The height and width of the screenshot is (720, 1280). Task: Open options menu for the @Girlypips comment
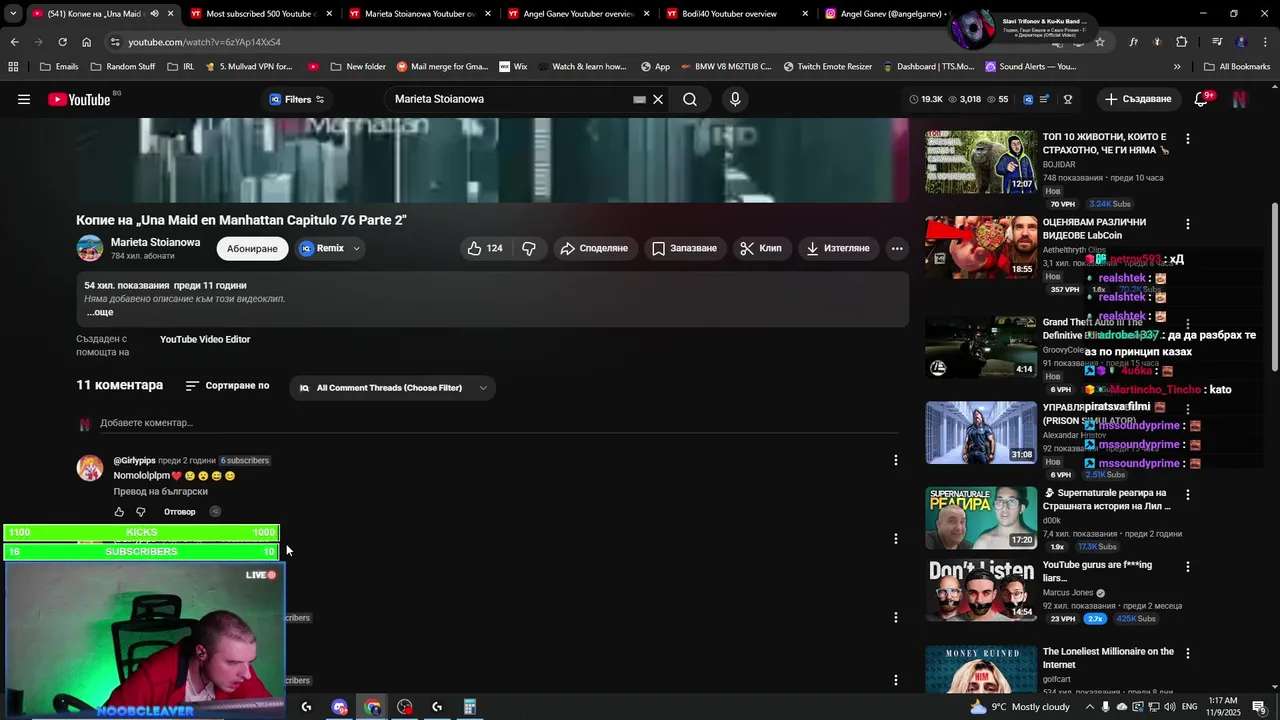[895, 460]
